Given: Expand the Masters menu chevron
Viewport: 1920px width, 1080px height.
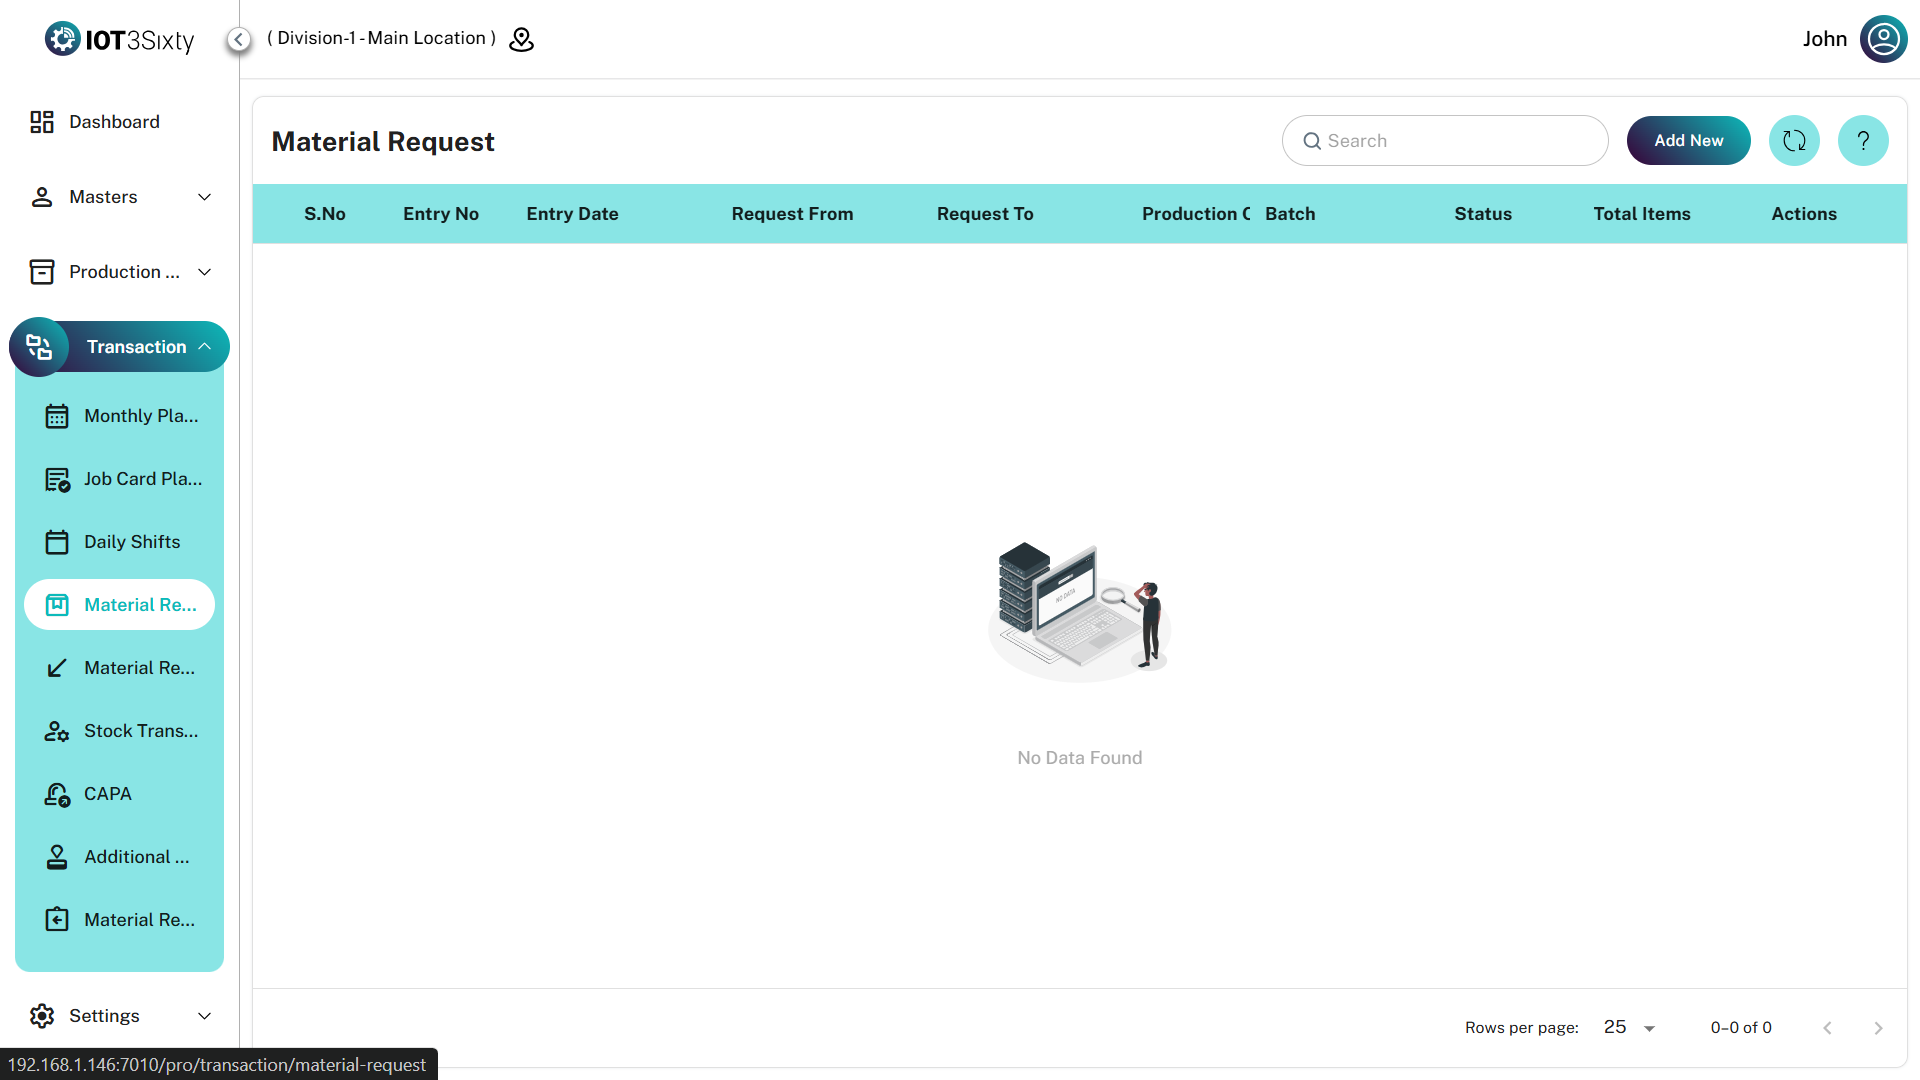Looking at the screenshot, I should coord(205,197).
